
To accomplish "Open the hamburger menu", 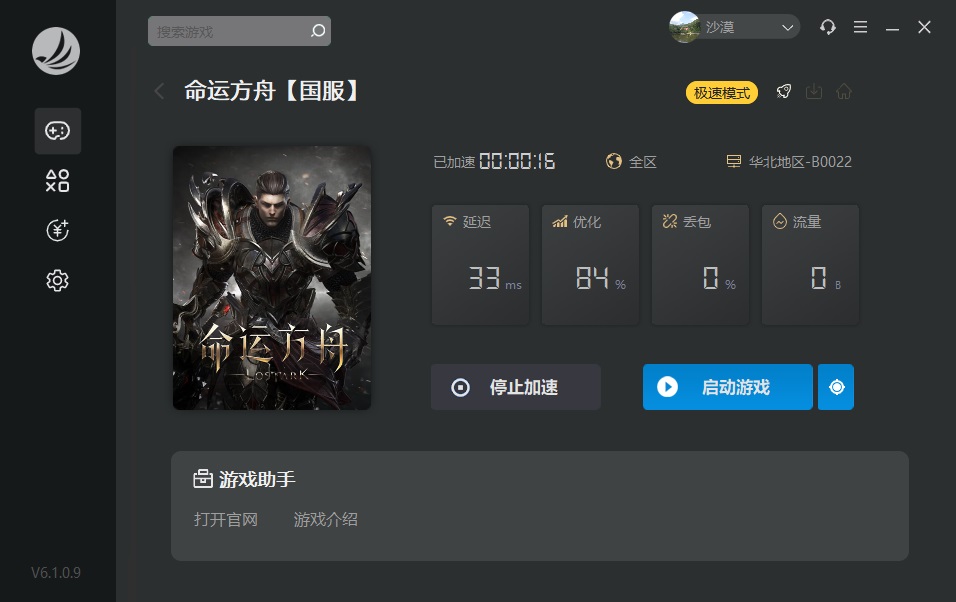I will (x=860, y=27).
